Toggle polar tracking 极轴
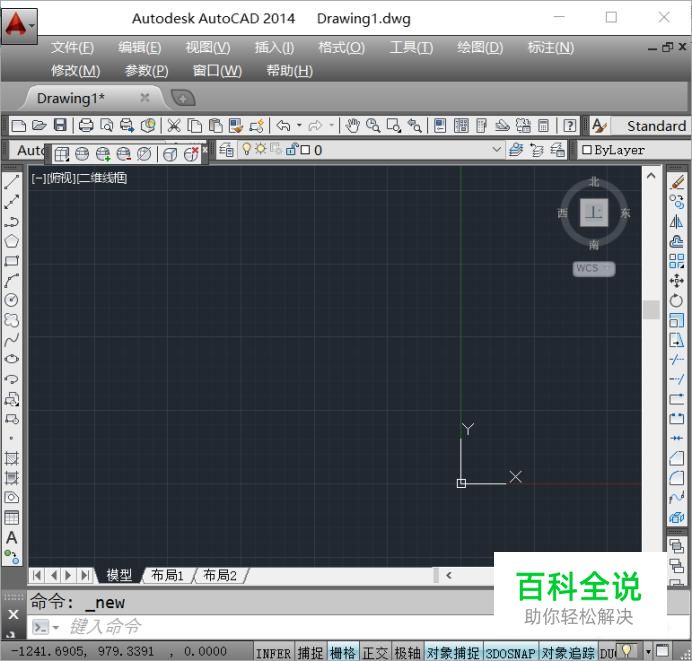The image size is (692, 661). click(x=407, y=653)
